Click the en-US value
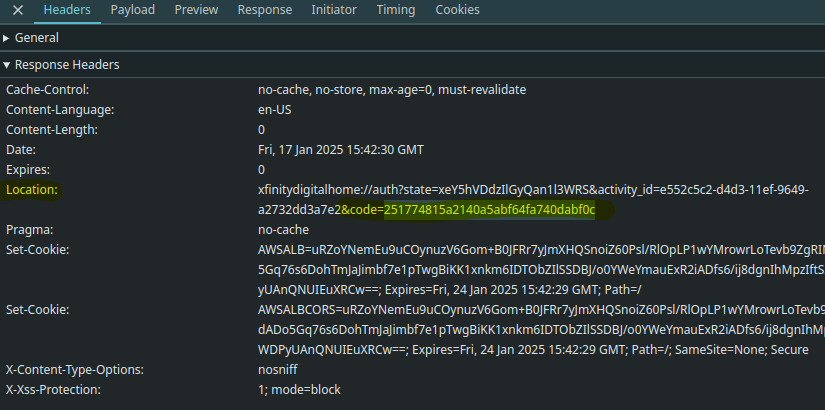 pos(275,110)
